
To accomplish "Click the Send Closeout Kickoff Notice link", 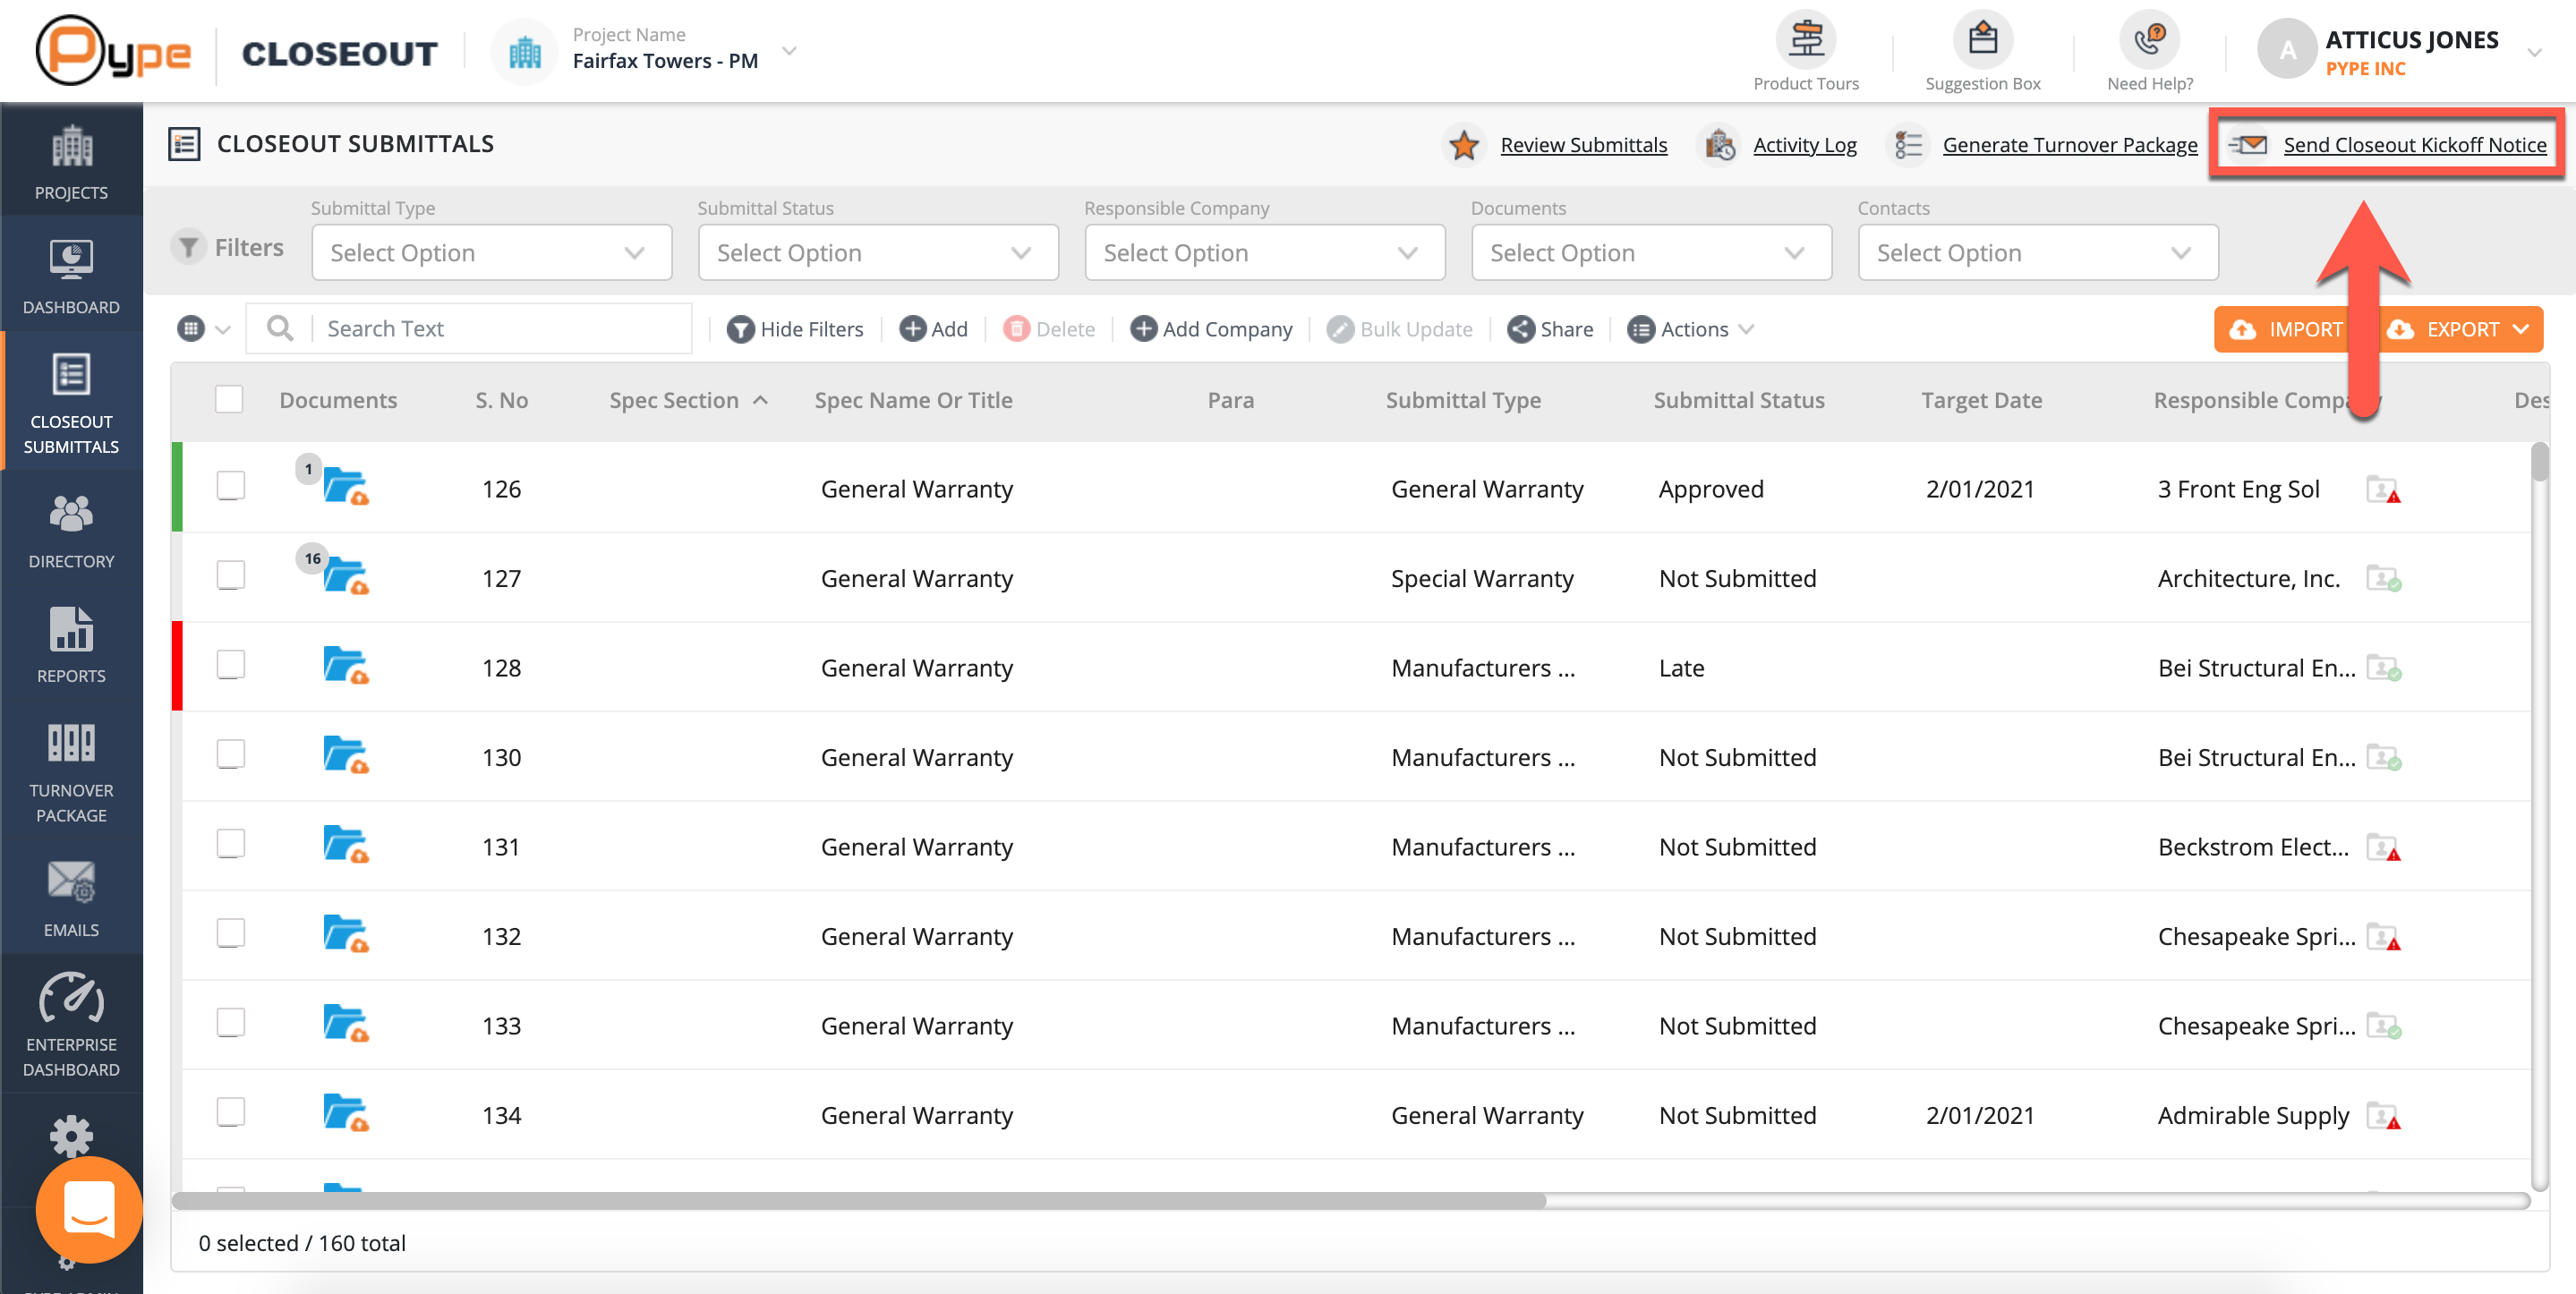I will coord(2413,145).
